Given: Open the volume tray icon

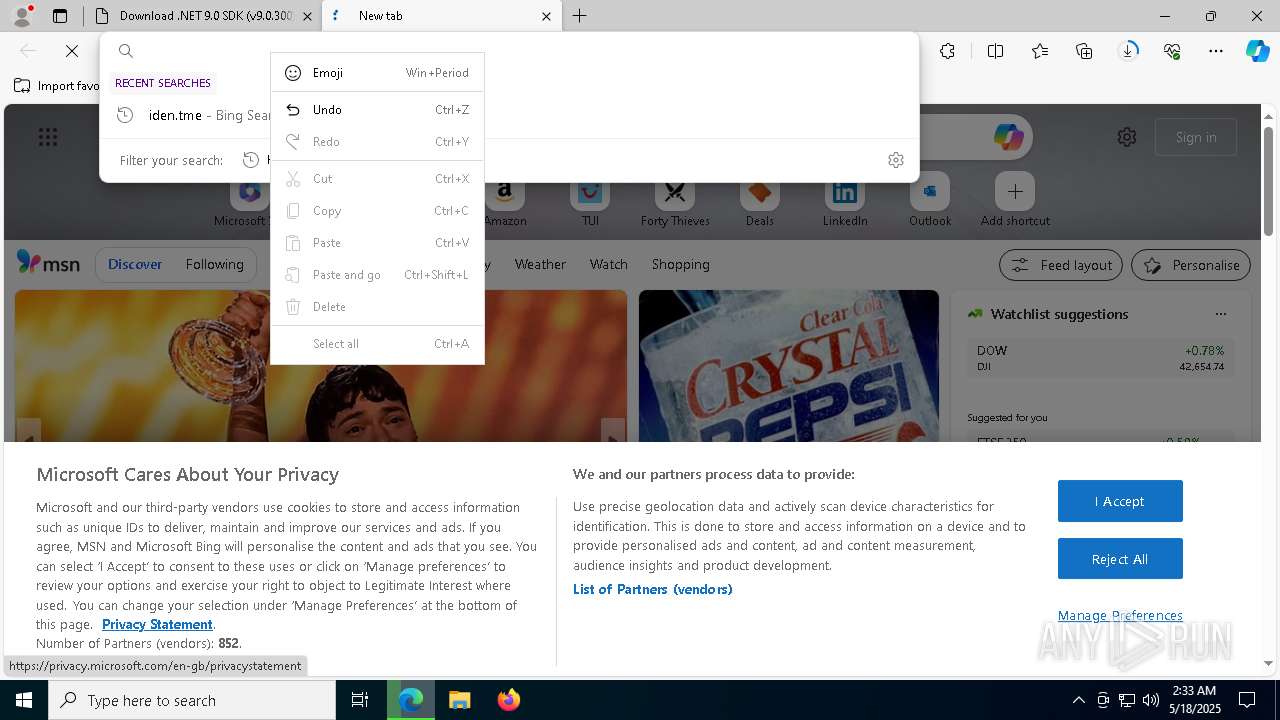Looking at the screenshot, I should [1150, 700].
